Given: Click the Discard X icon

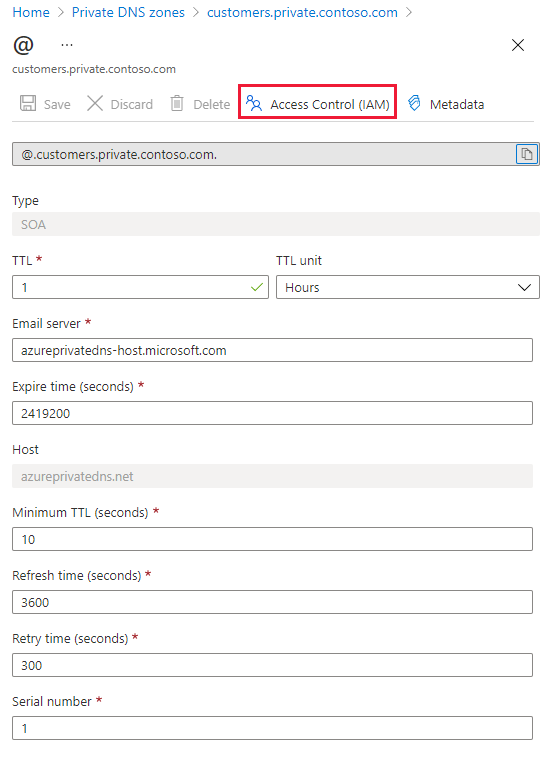Looking at the screenshot, I should point(95,103).
